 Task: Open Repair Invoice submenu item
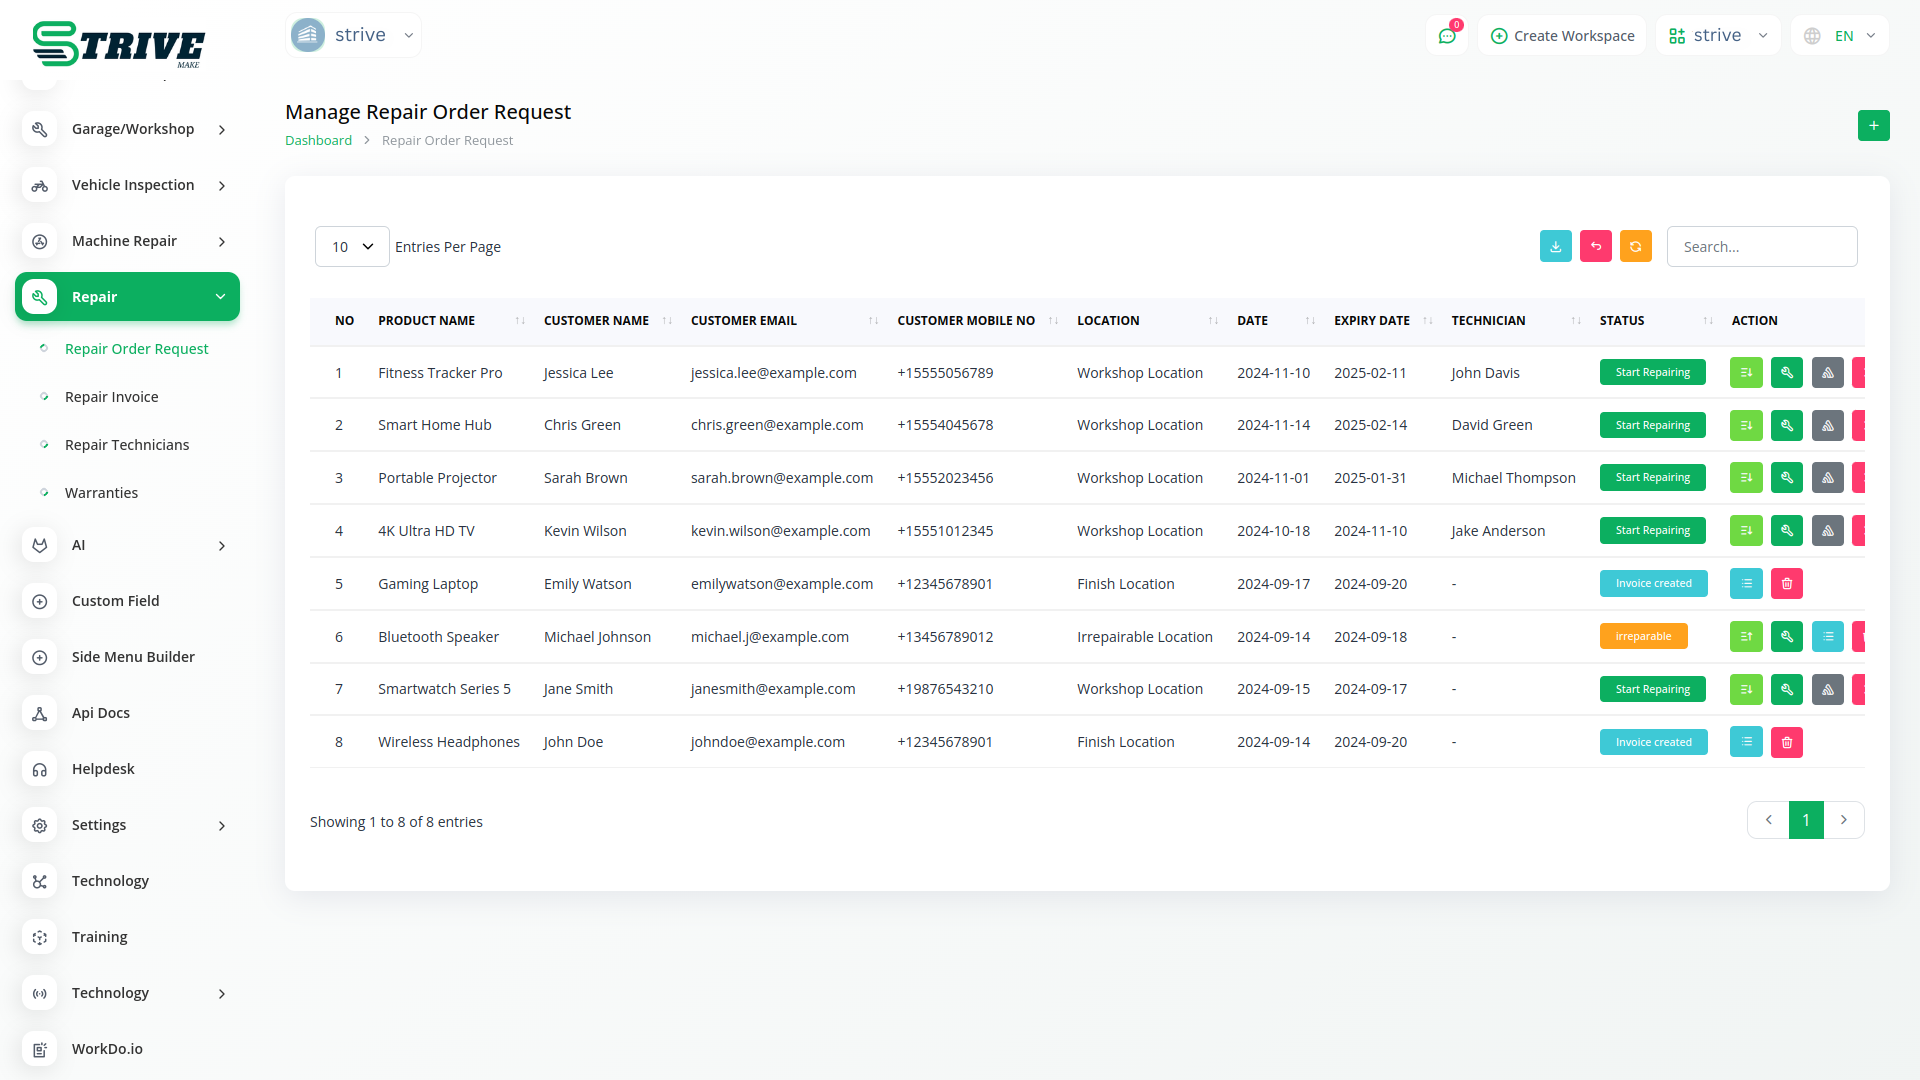(111, 397)
